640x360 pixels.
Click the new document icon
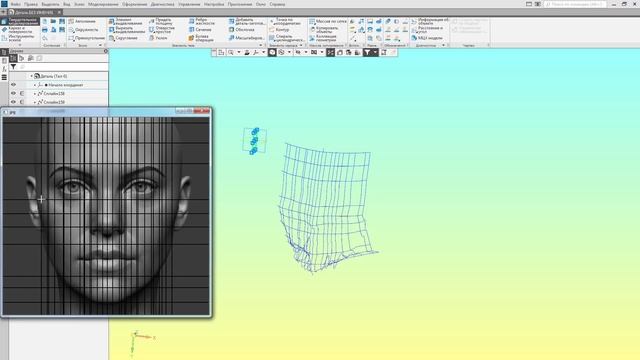(x=45, y=21)
